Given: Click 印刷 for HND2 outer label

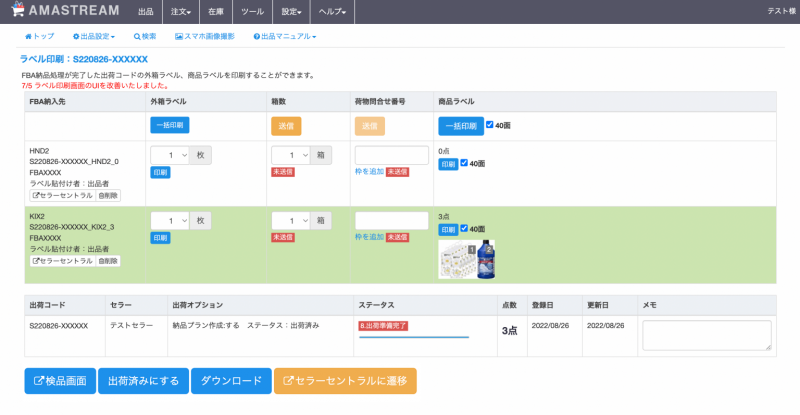Looking at the screenshot, I should pos(160,173).
